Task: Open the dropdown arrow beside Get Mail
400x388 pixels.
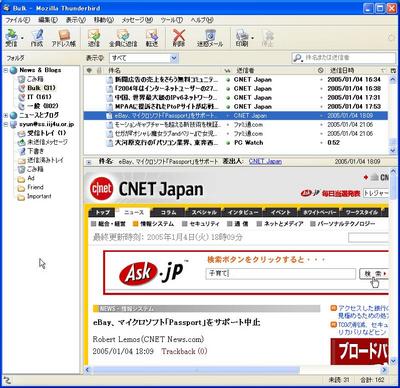Action: (22, 38)
